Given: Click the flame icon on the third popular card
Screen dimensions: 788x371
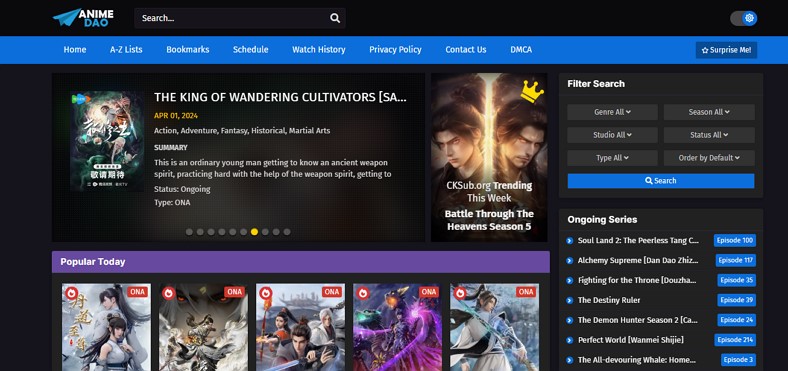Looking at the screenshot, I should pos(265,293).
